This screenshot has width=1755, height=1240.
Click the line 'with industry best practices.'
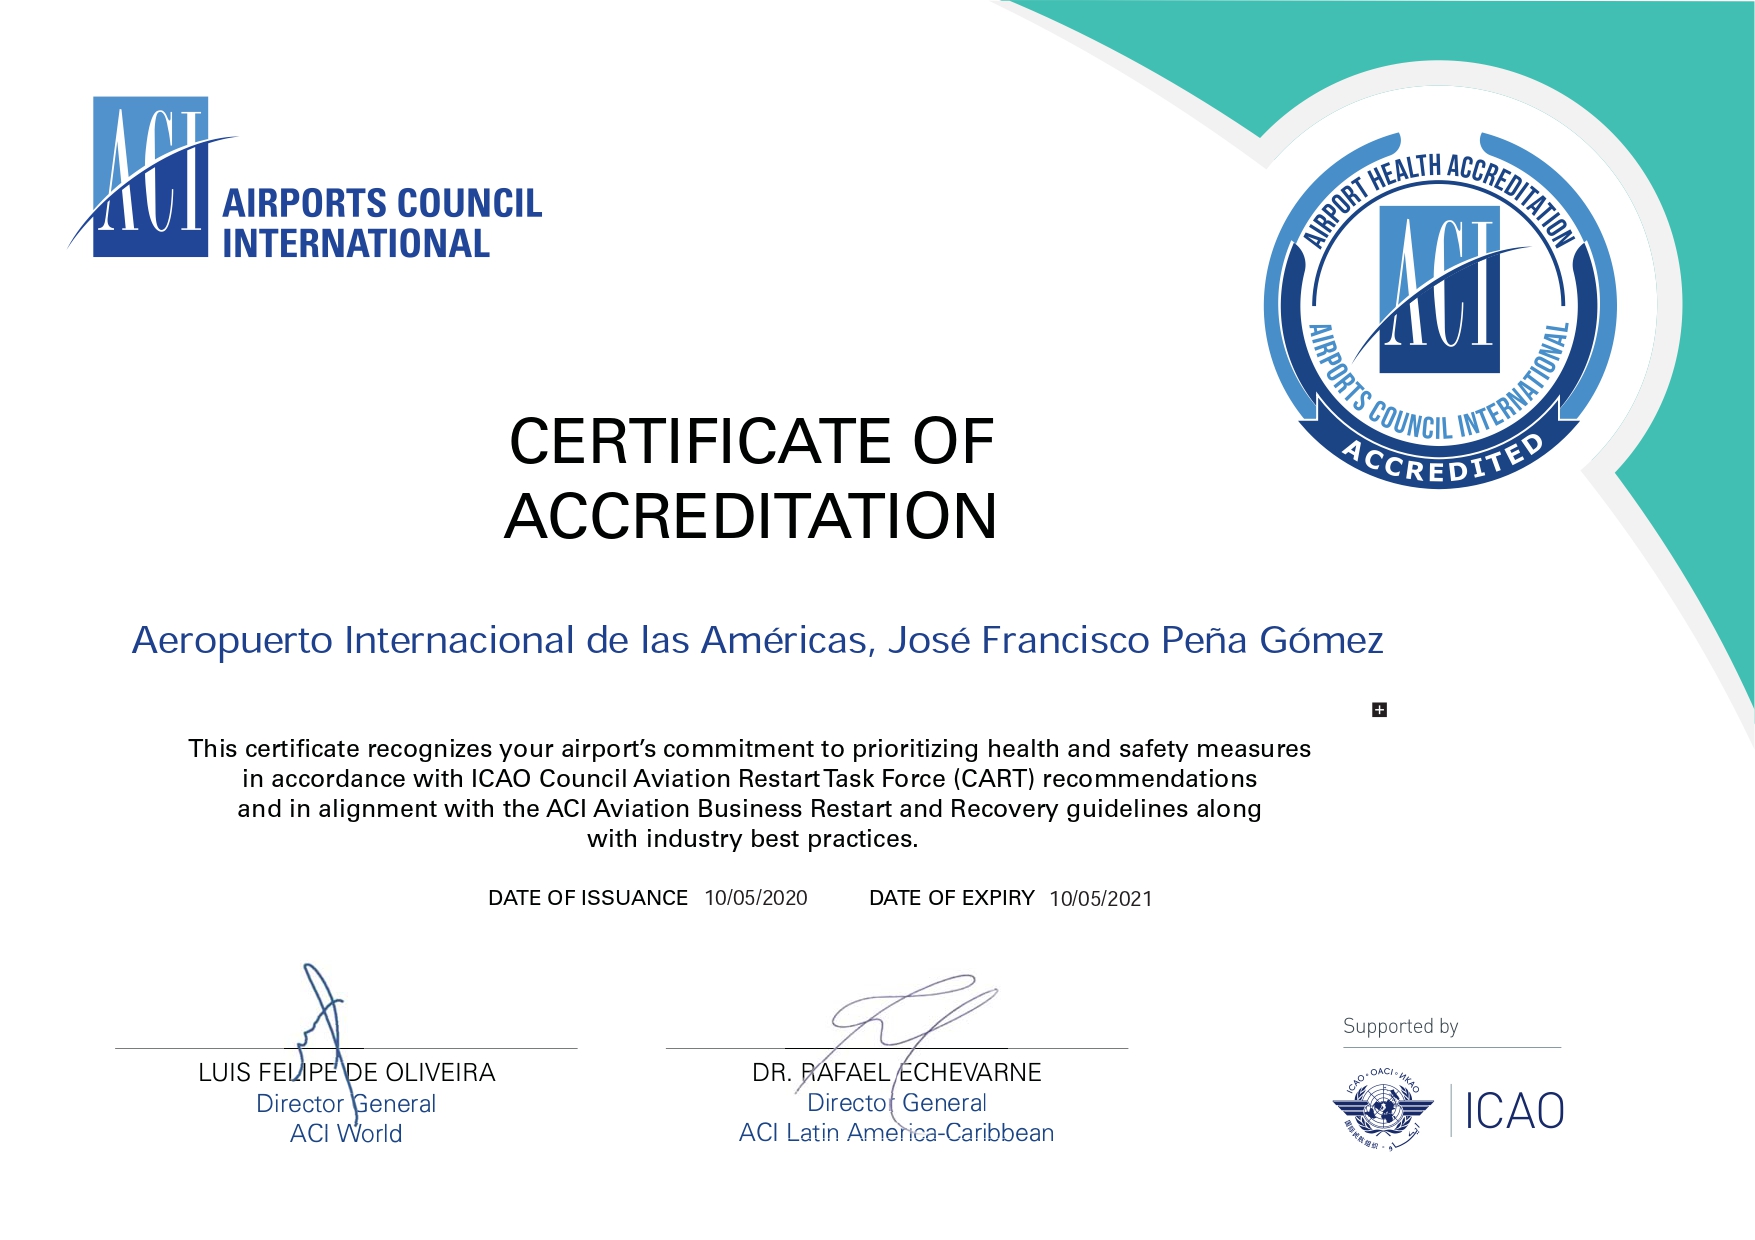pos(752,838)
